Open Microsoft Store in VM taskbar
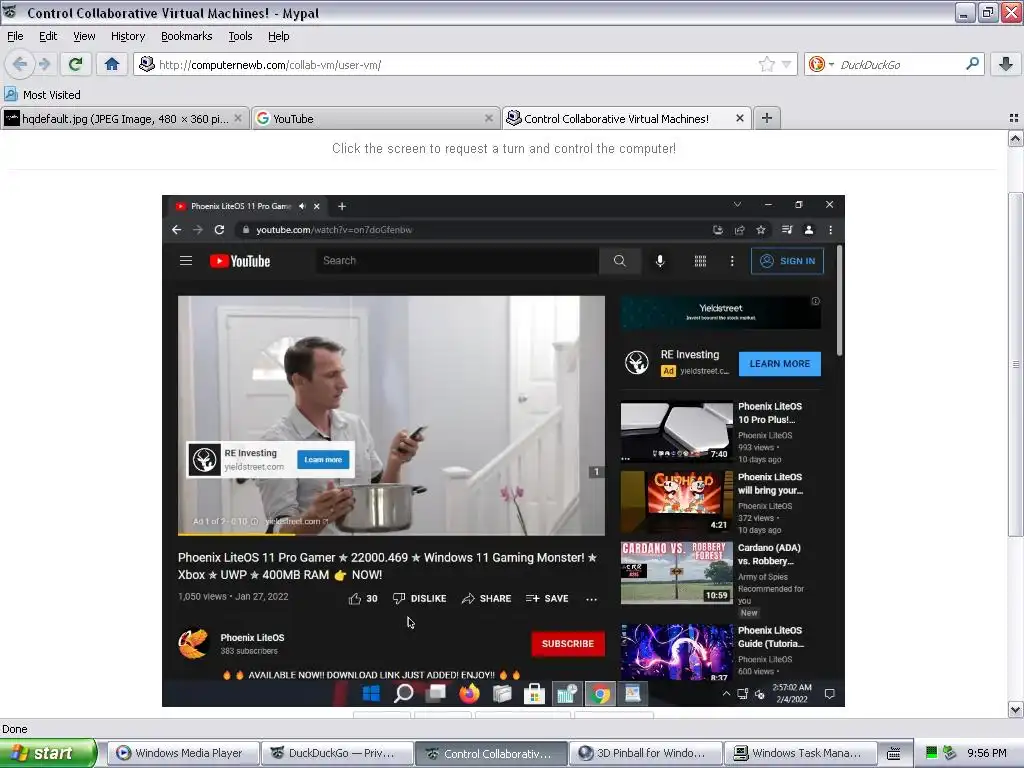Image resolution: width=1024 pixels, height=768 pixels. click(534, 693)
